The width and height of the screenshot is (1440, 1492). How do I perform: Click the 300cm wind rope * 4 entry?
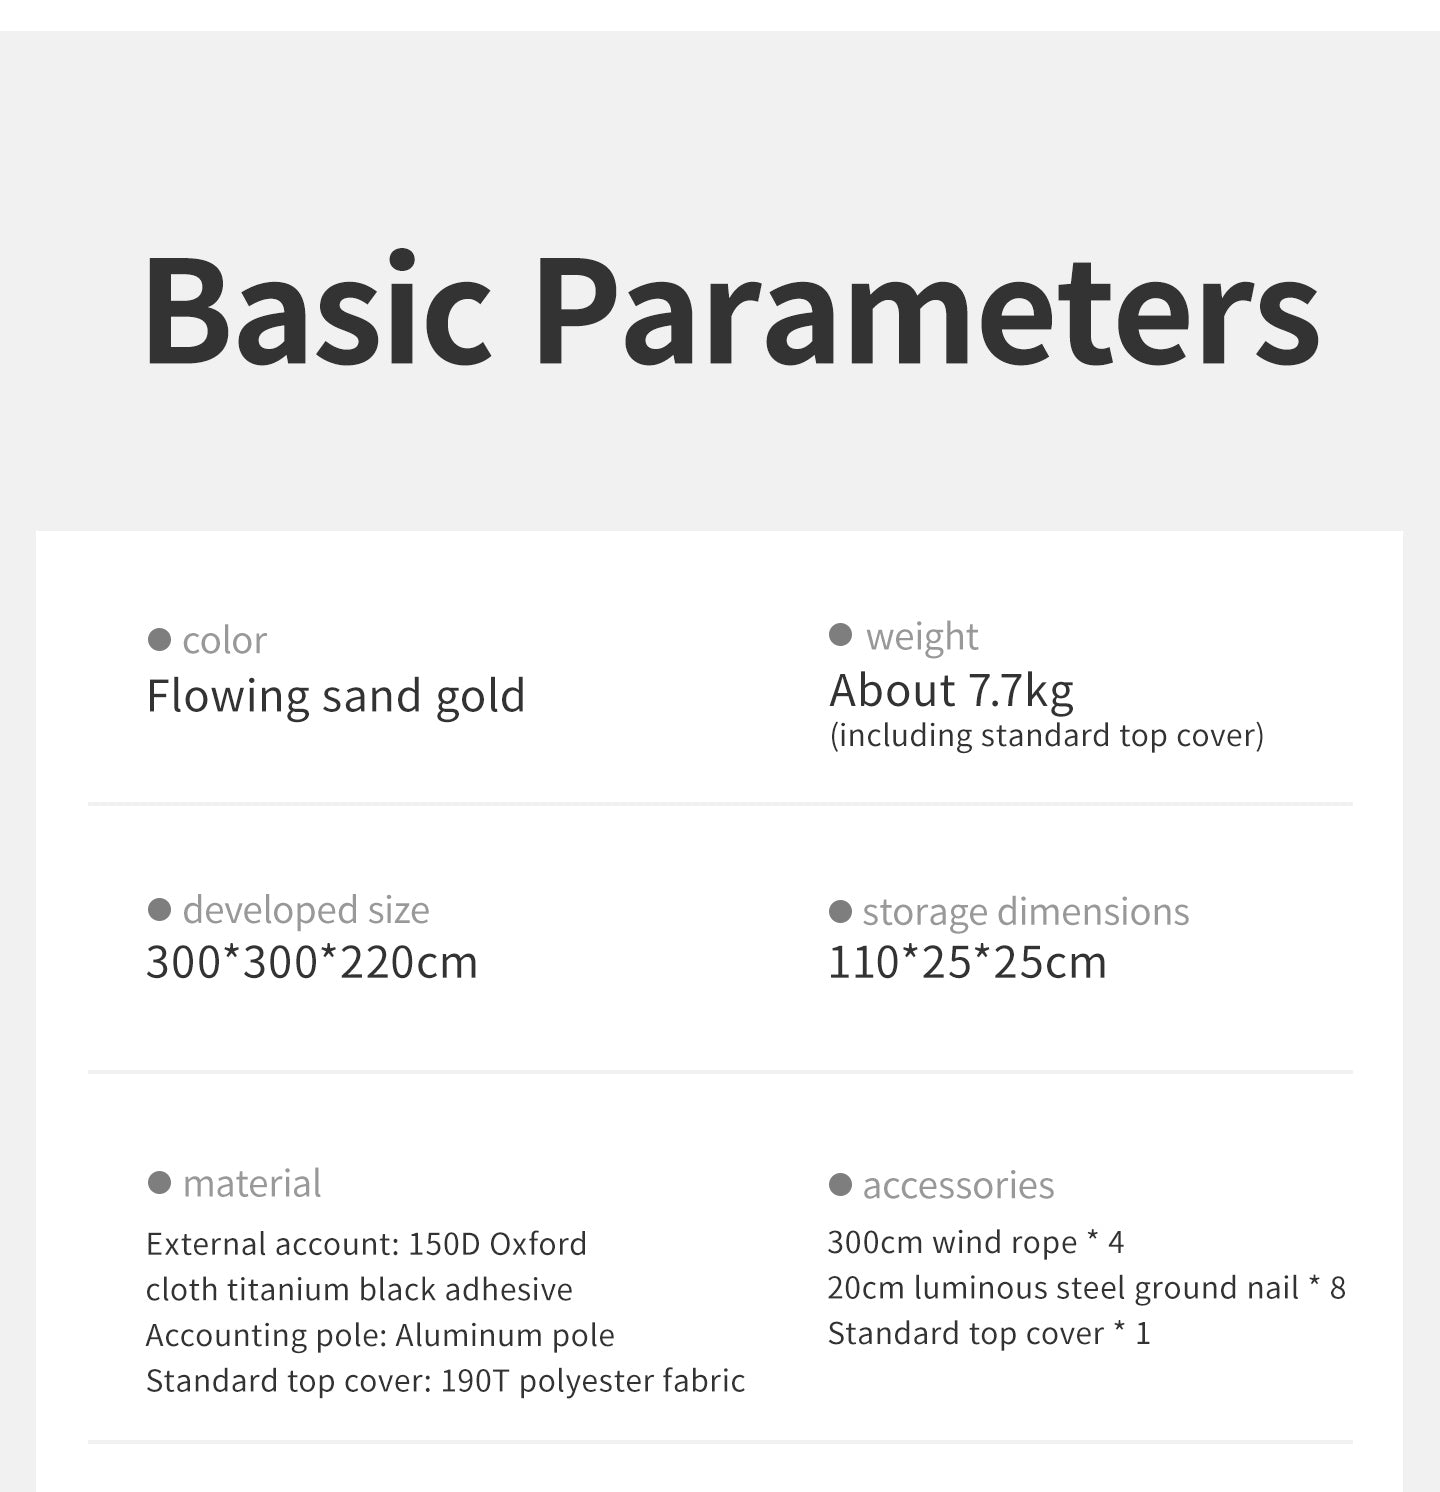point(976,1242)
